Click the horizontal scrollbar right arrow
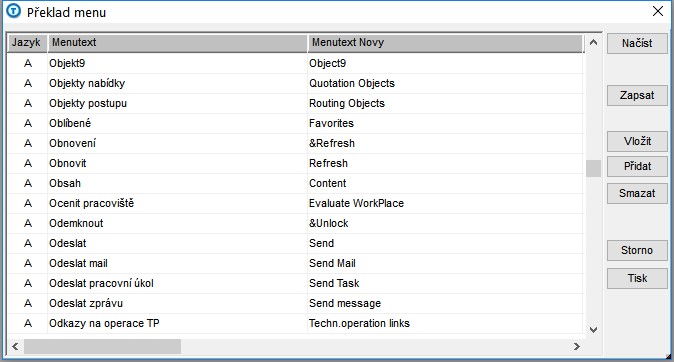Screen dimensions: 674x362 pyautogui.click(x=576, y=346)
